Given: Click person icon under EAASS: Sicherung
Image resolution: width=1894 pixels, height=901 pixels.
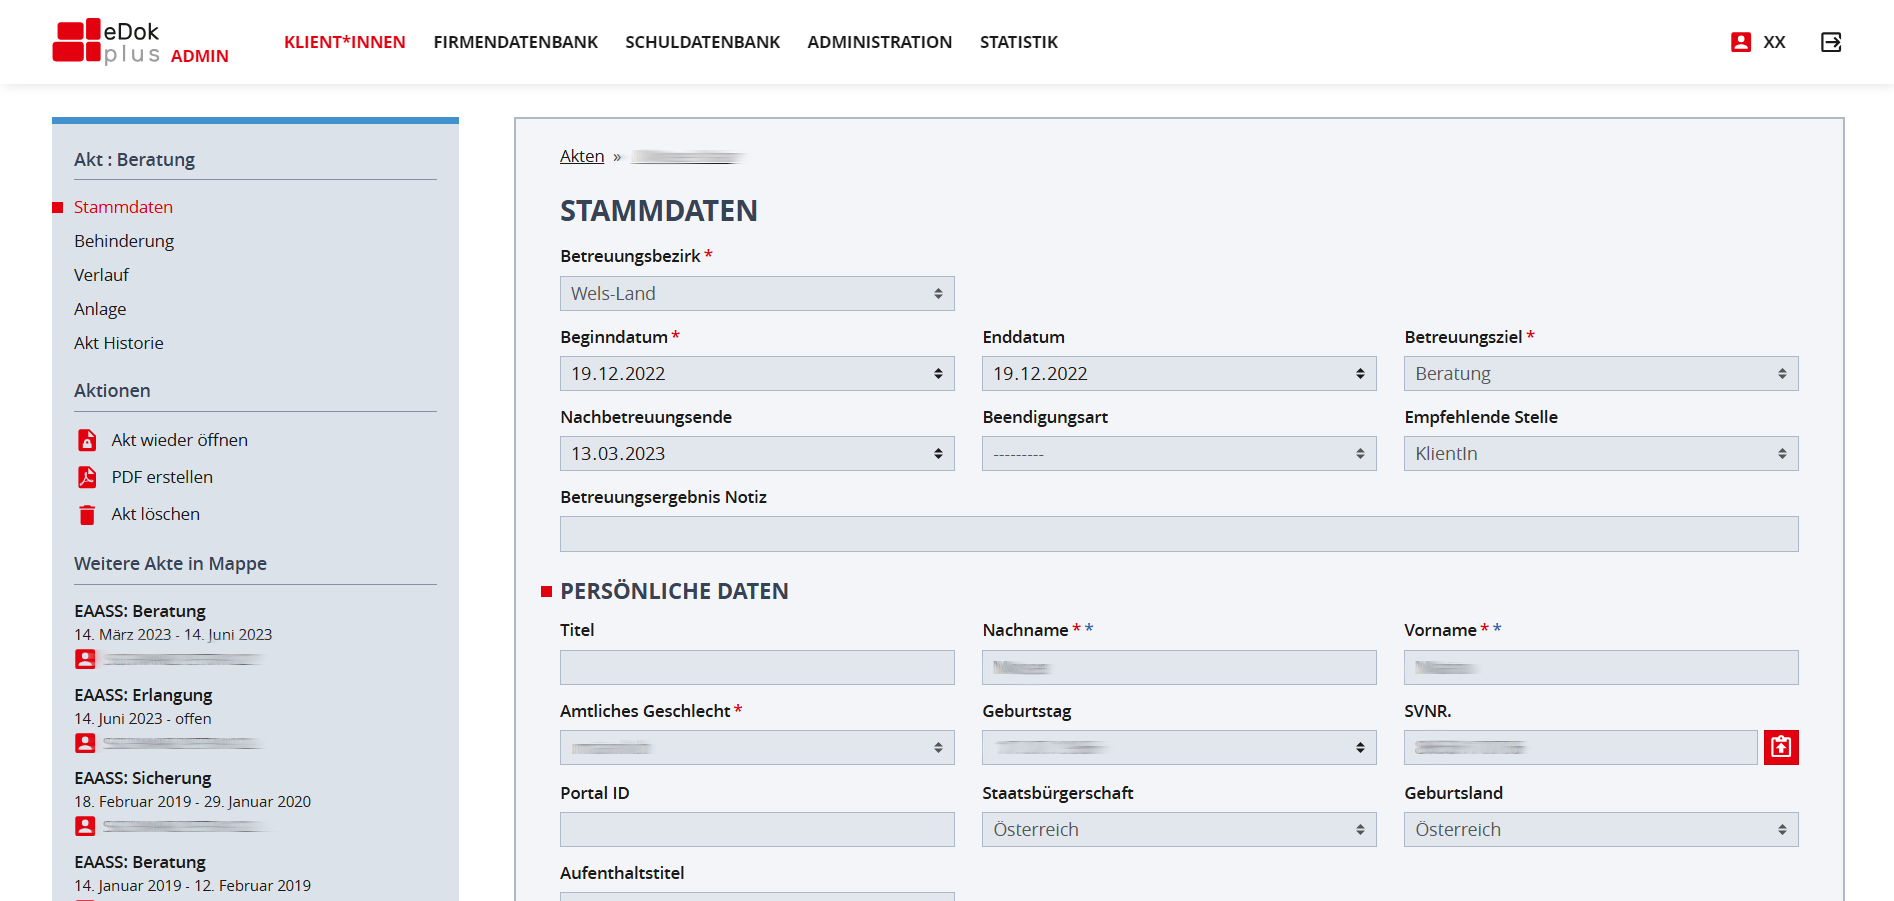Looking at the screenshot, I should 86,826.
